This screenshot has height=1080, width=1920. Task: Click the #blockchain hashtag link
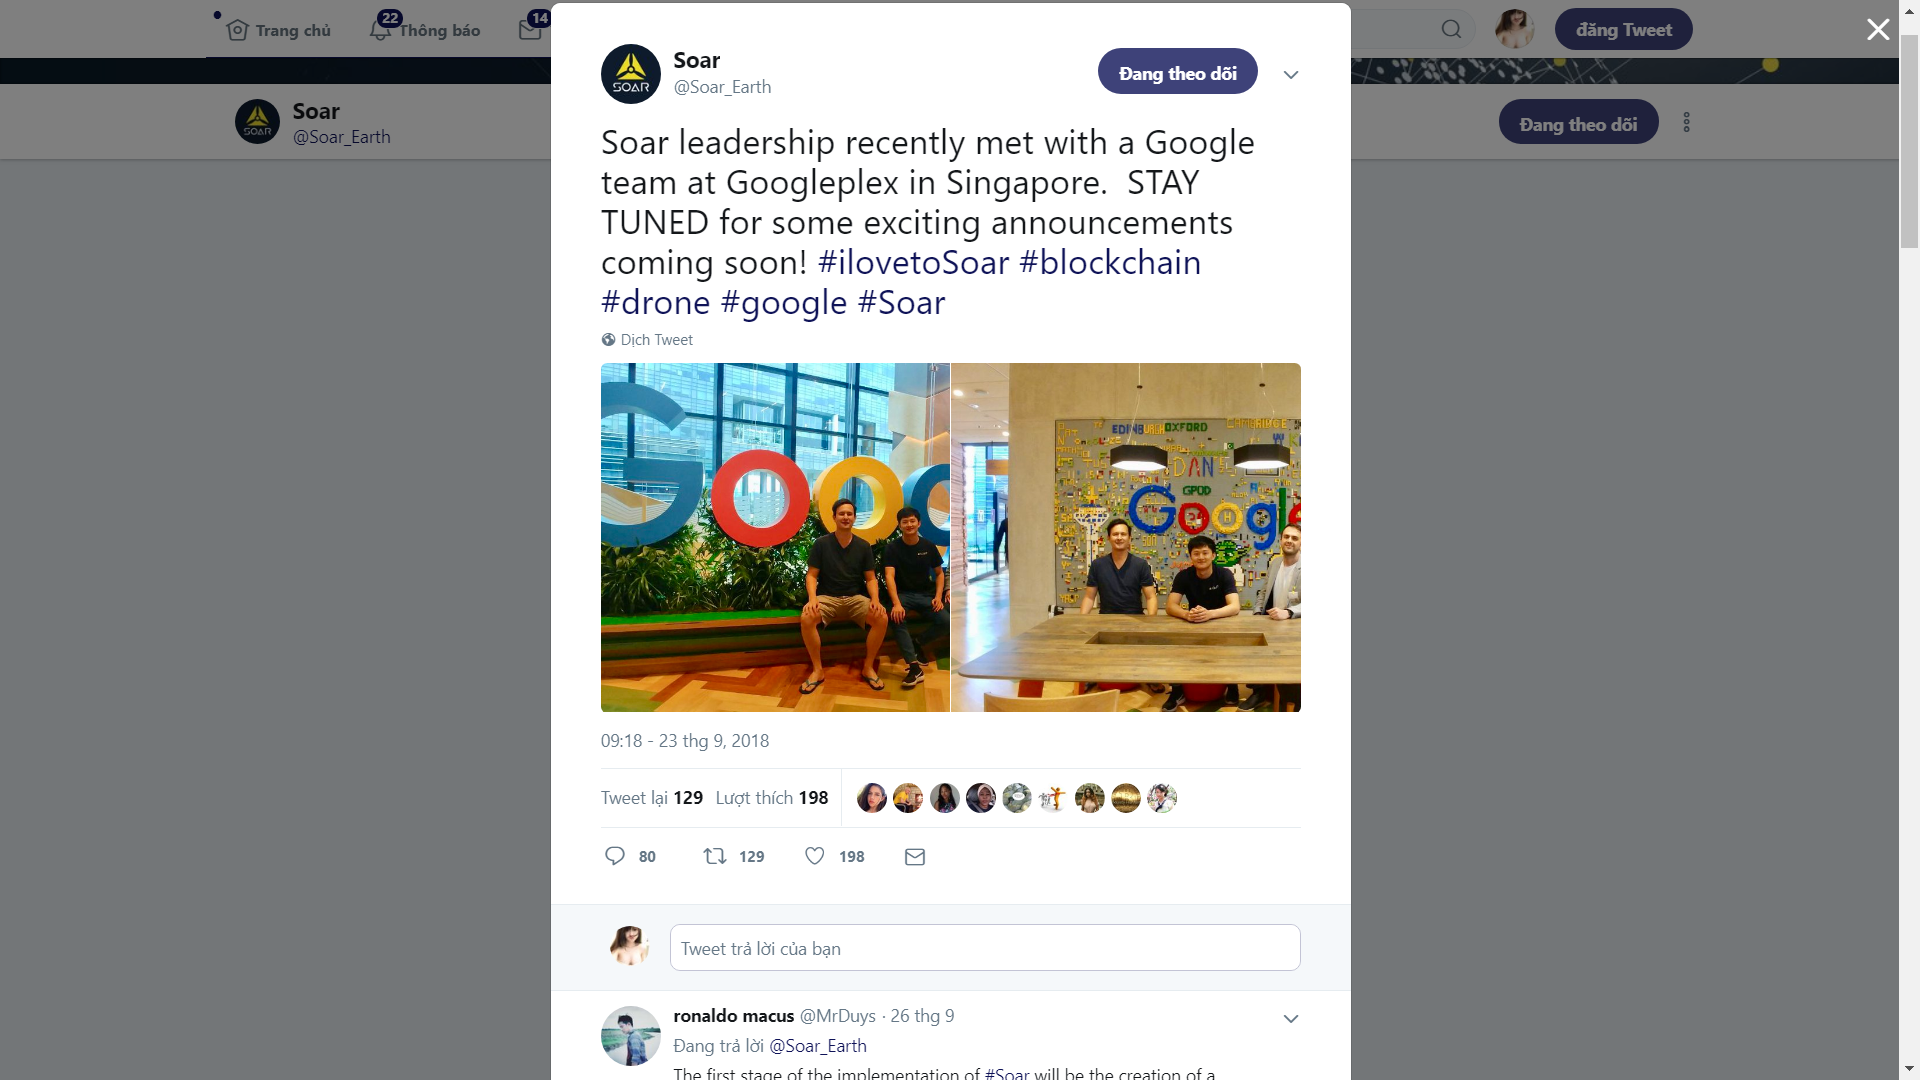coord(1110,262)
